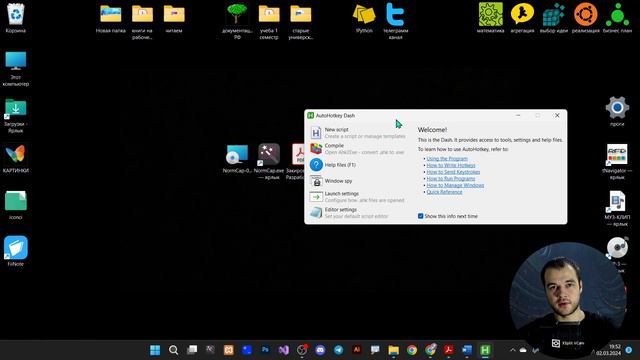This screenshot has height=360, width=640.
Task: Minimize the AutoHotkey Dash window
Action: (x=518, y=116)
